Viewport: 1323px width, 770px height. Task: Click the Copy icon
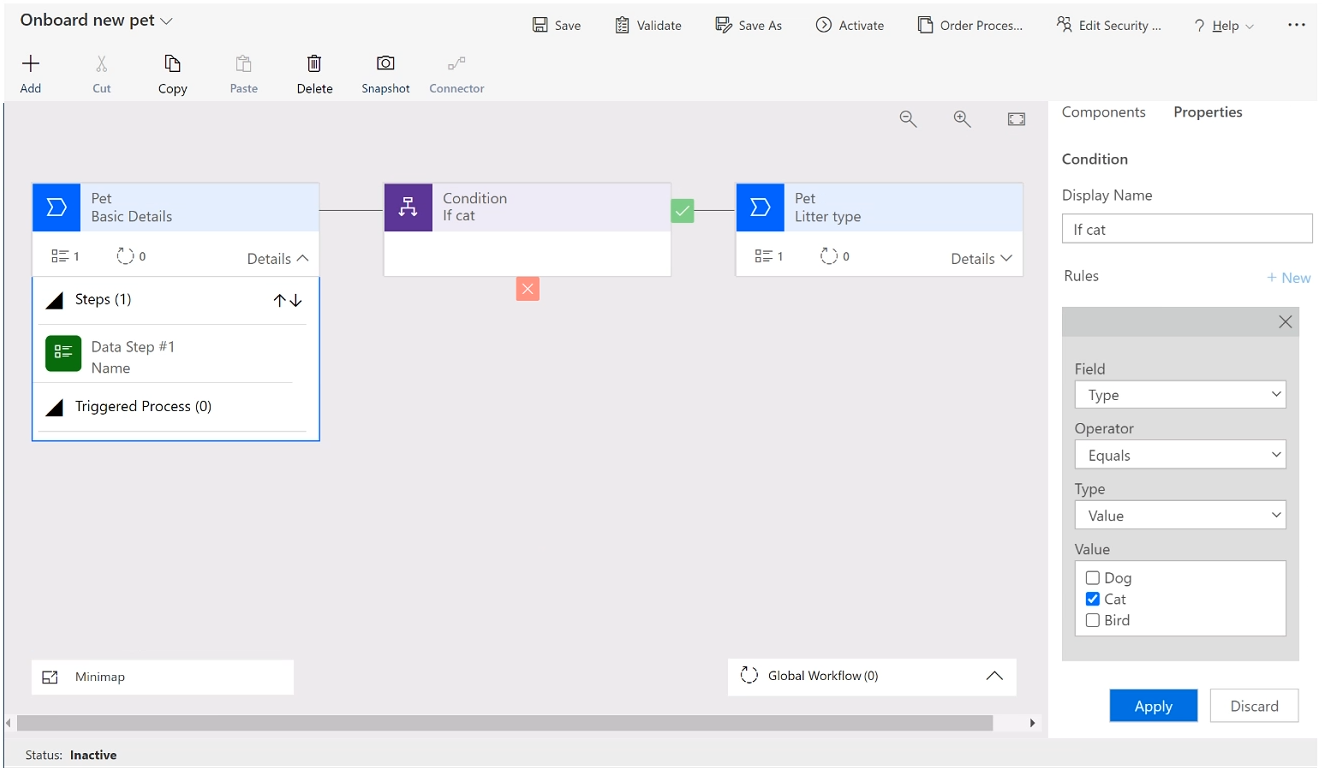click(x=172, y=65)
